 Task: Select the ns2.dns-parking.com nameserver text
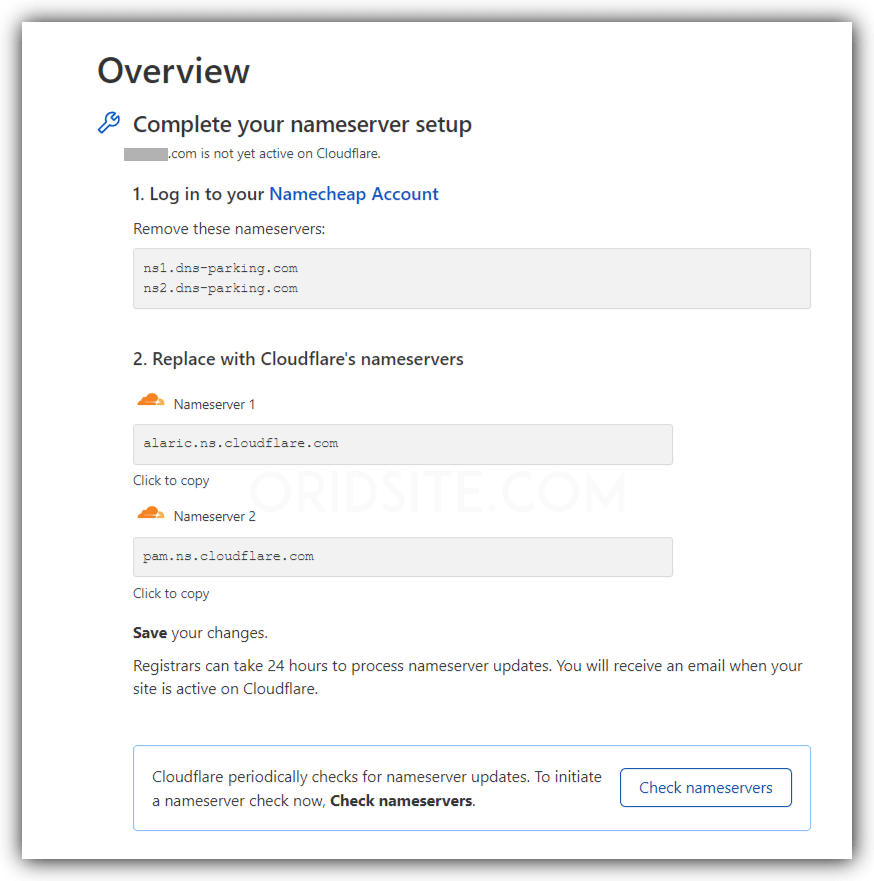[x=220, y=288]
